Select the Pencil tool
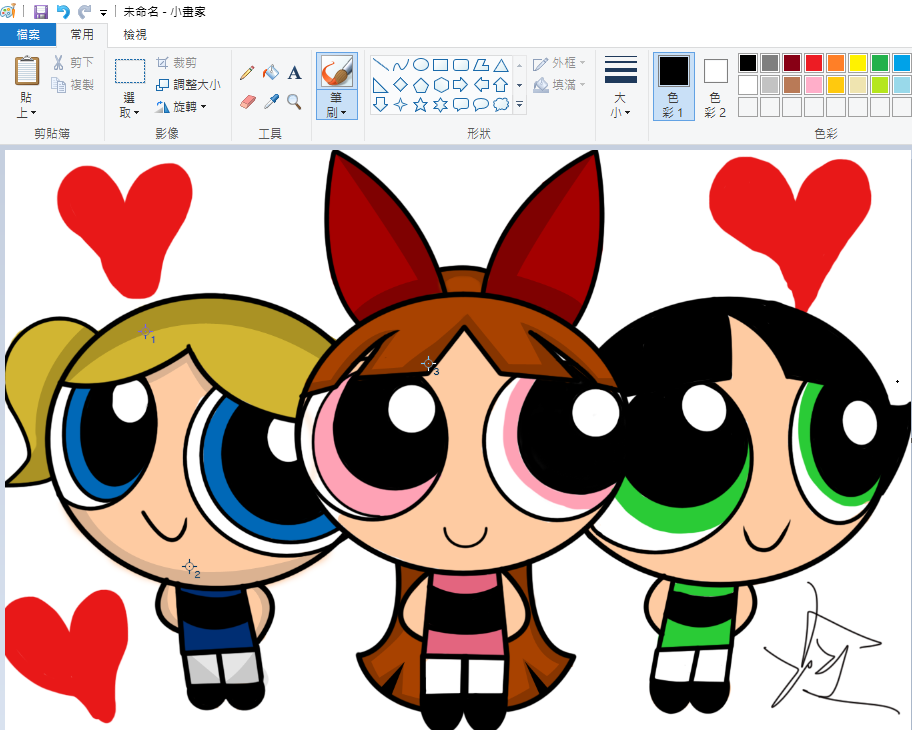912x730 pixels. 247,73
